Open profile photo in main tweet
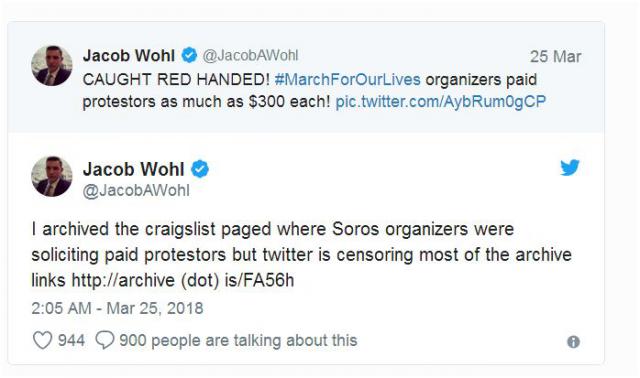640x378 pixels. pos(52,176)
